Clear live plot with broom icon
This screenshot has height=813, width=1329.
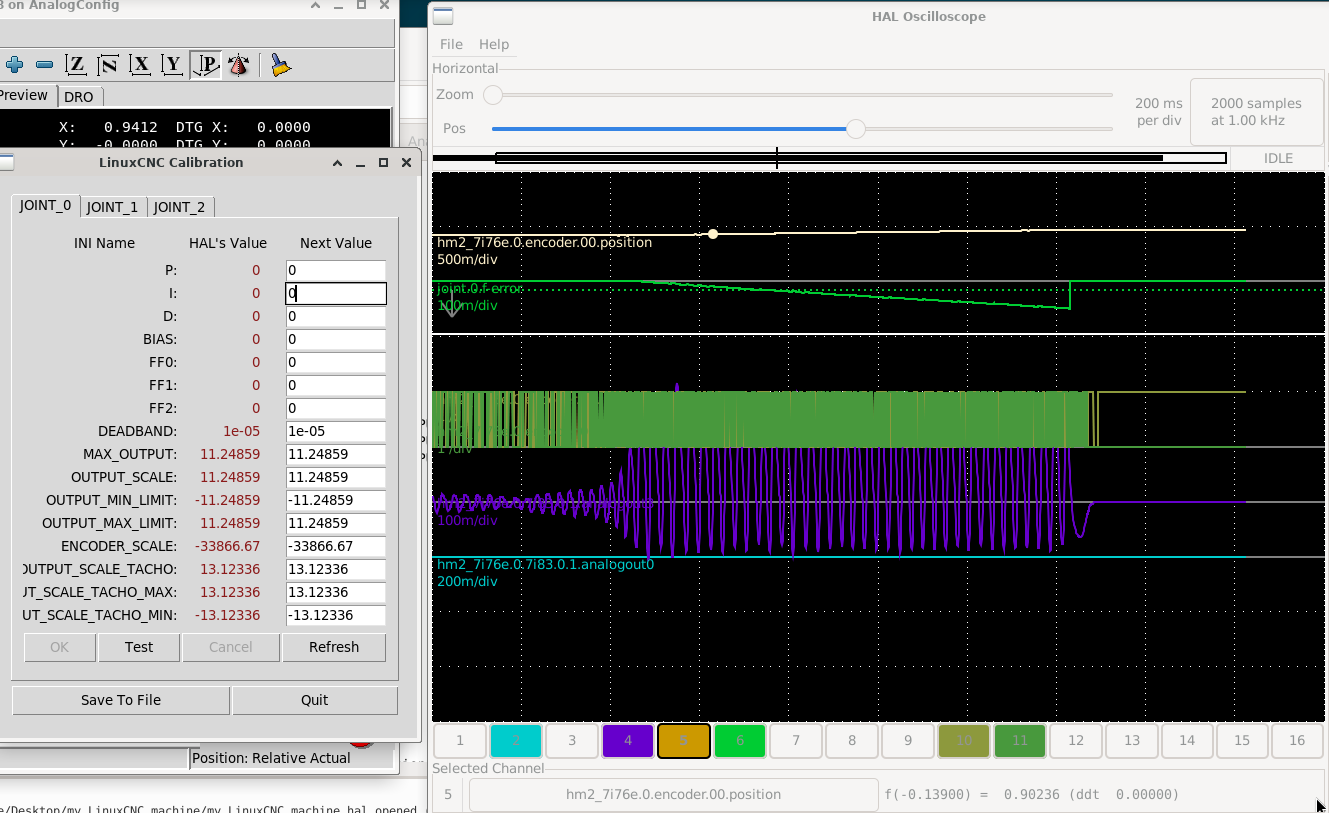[281, 65]
